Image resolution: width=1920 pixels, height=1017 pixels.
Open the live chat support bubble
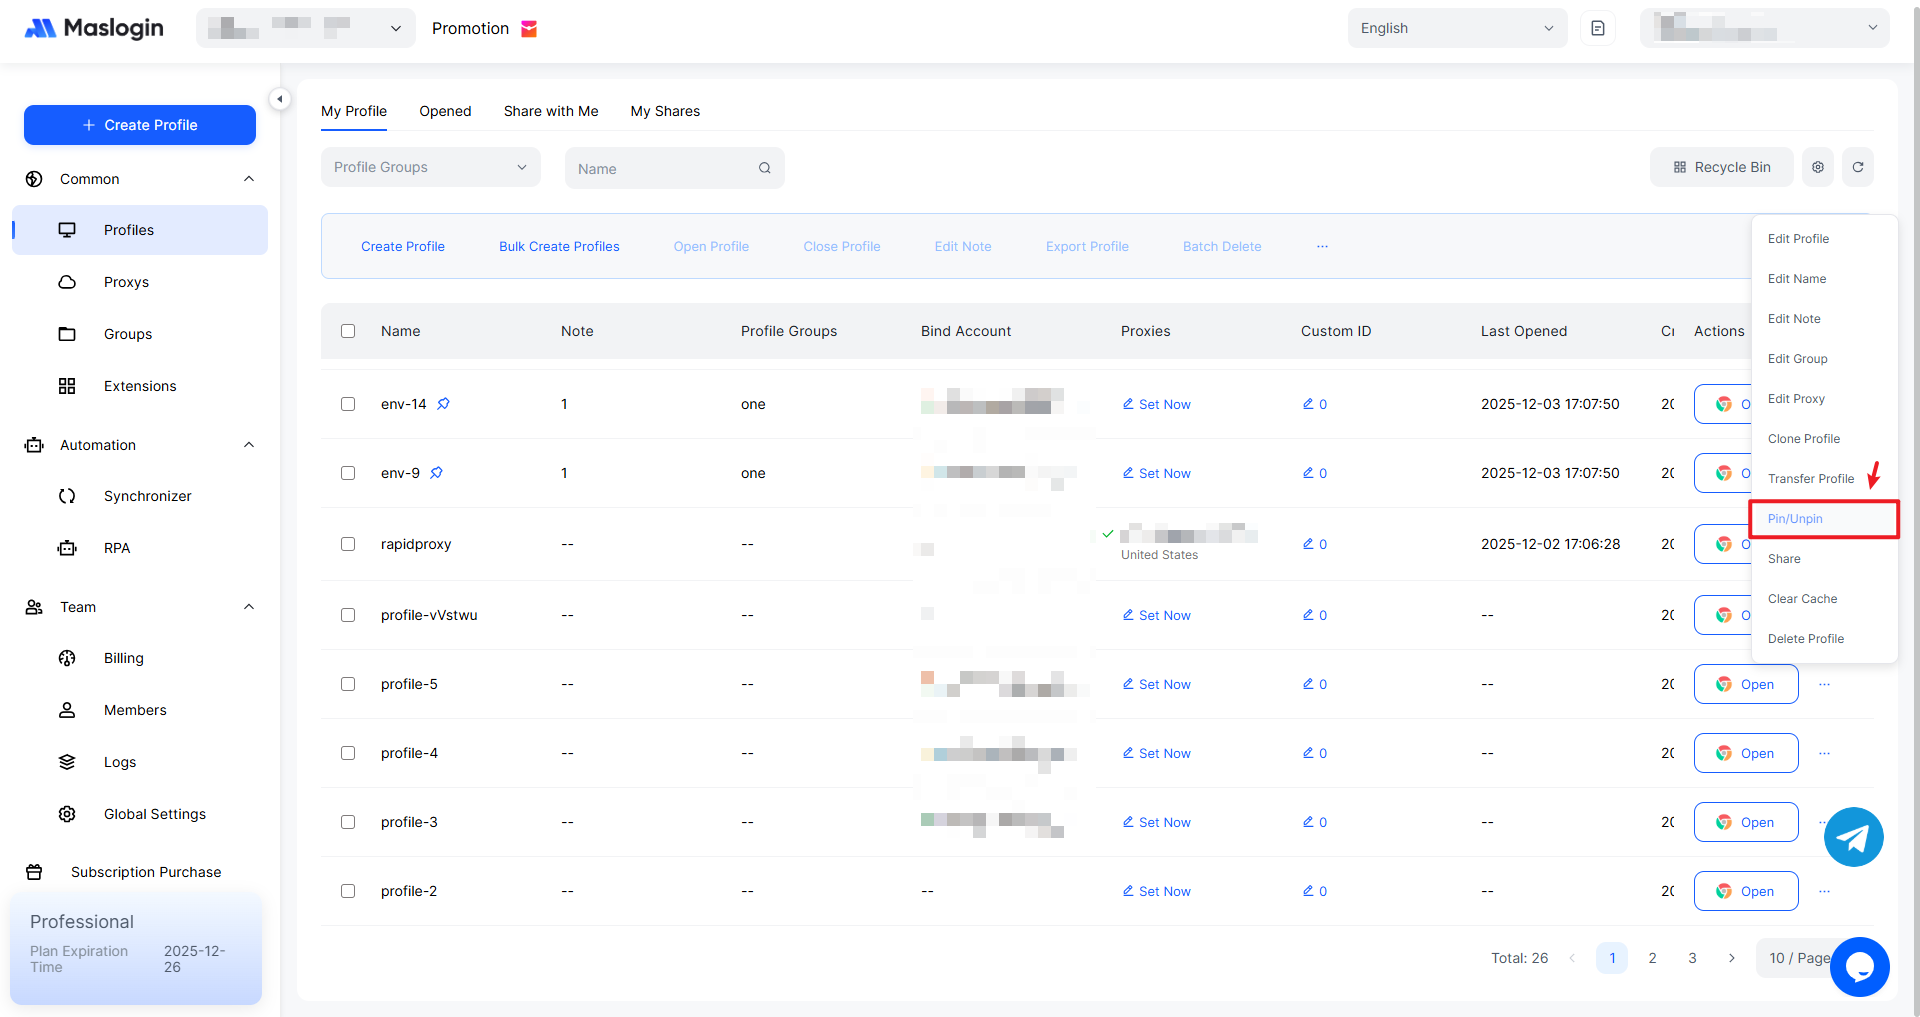pos(1859,966)
